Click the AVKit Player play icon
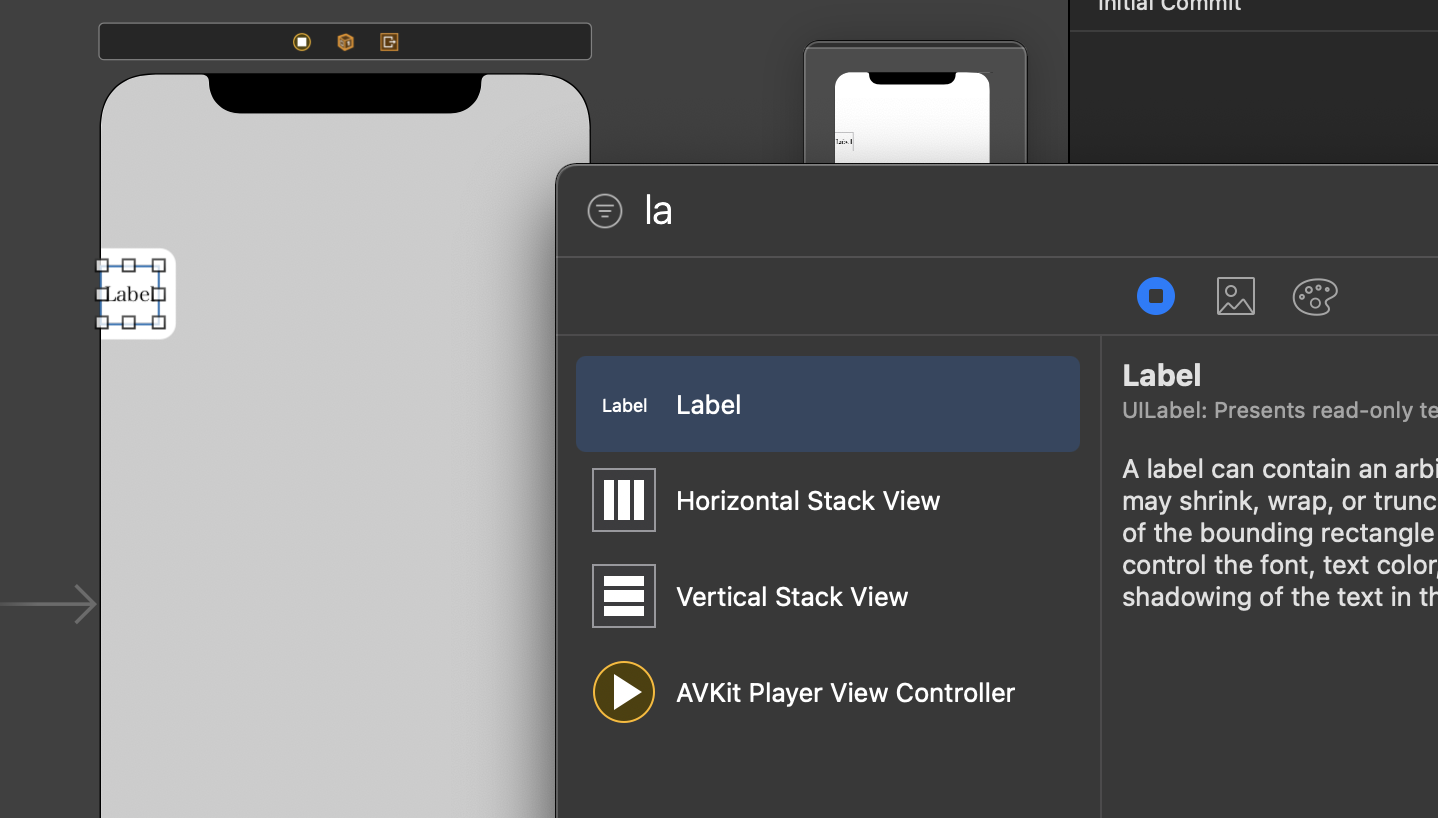Image resolution: width=1438 pixels, height=818 pixels. coord(624,692)
